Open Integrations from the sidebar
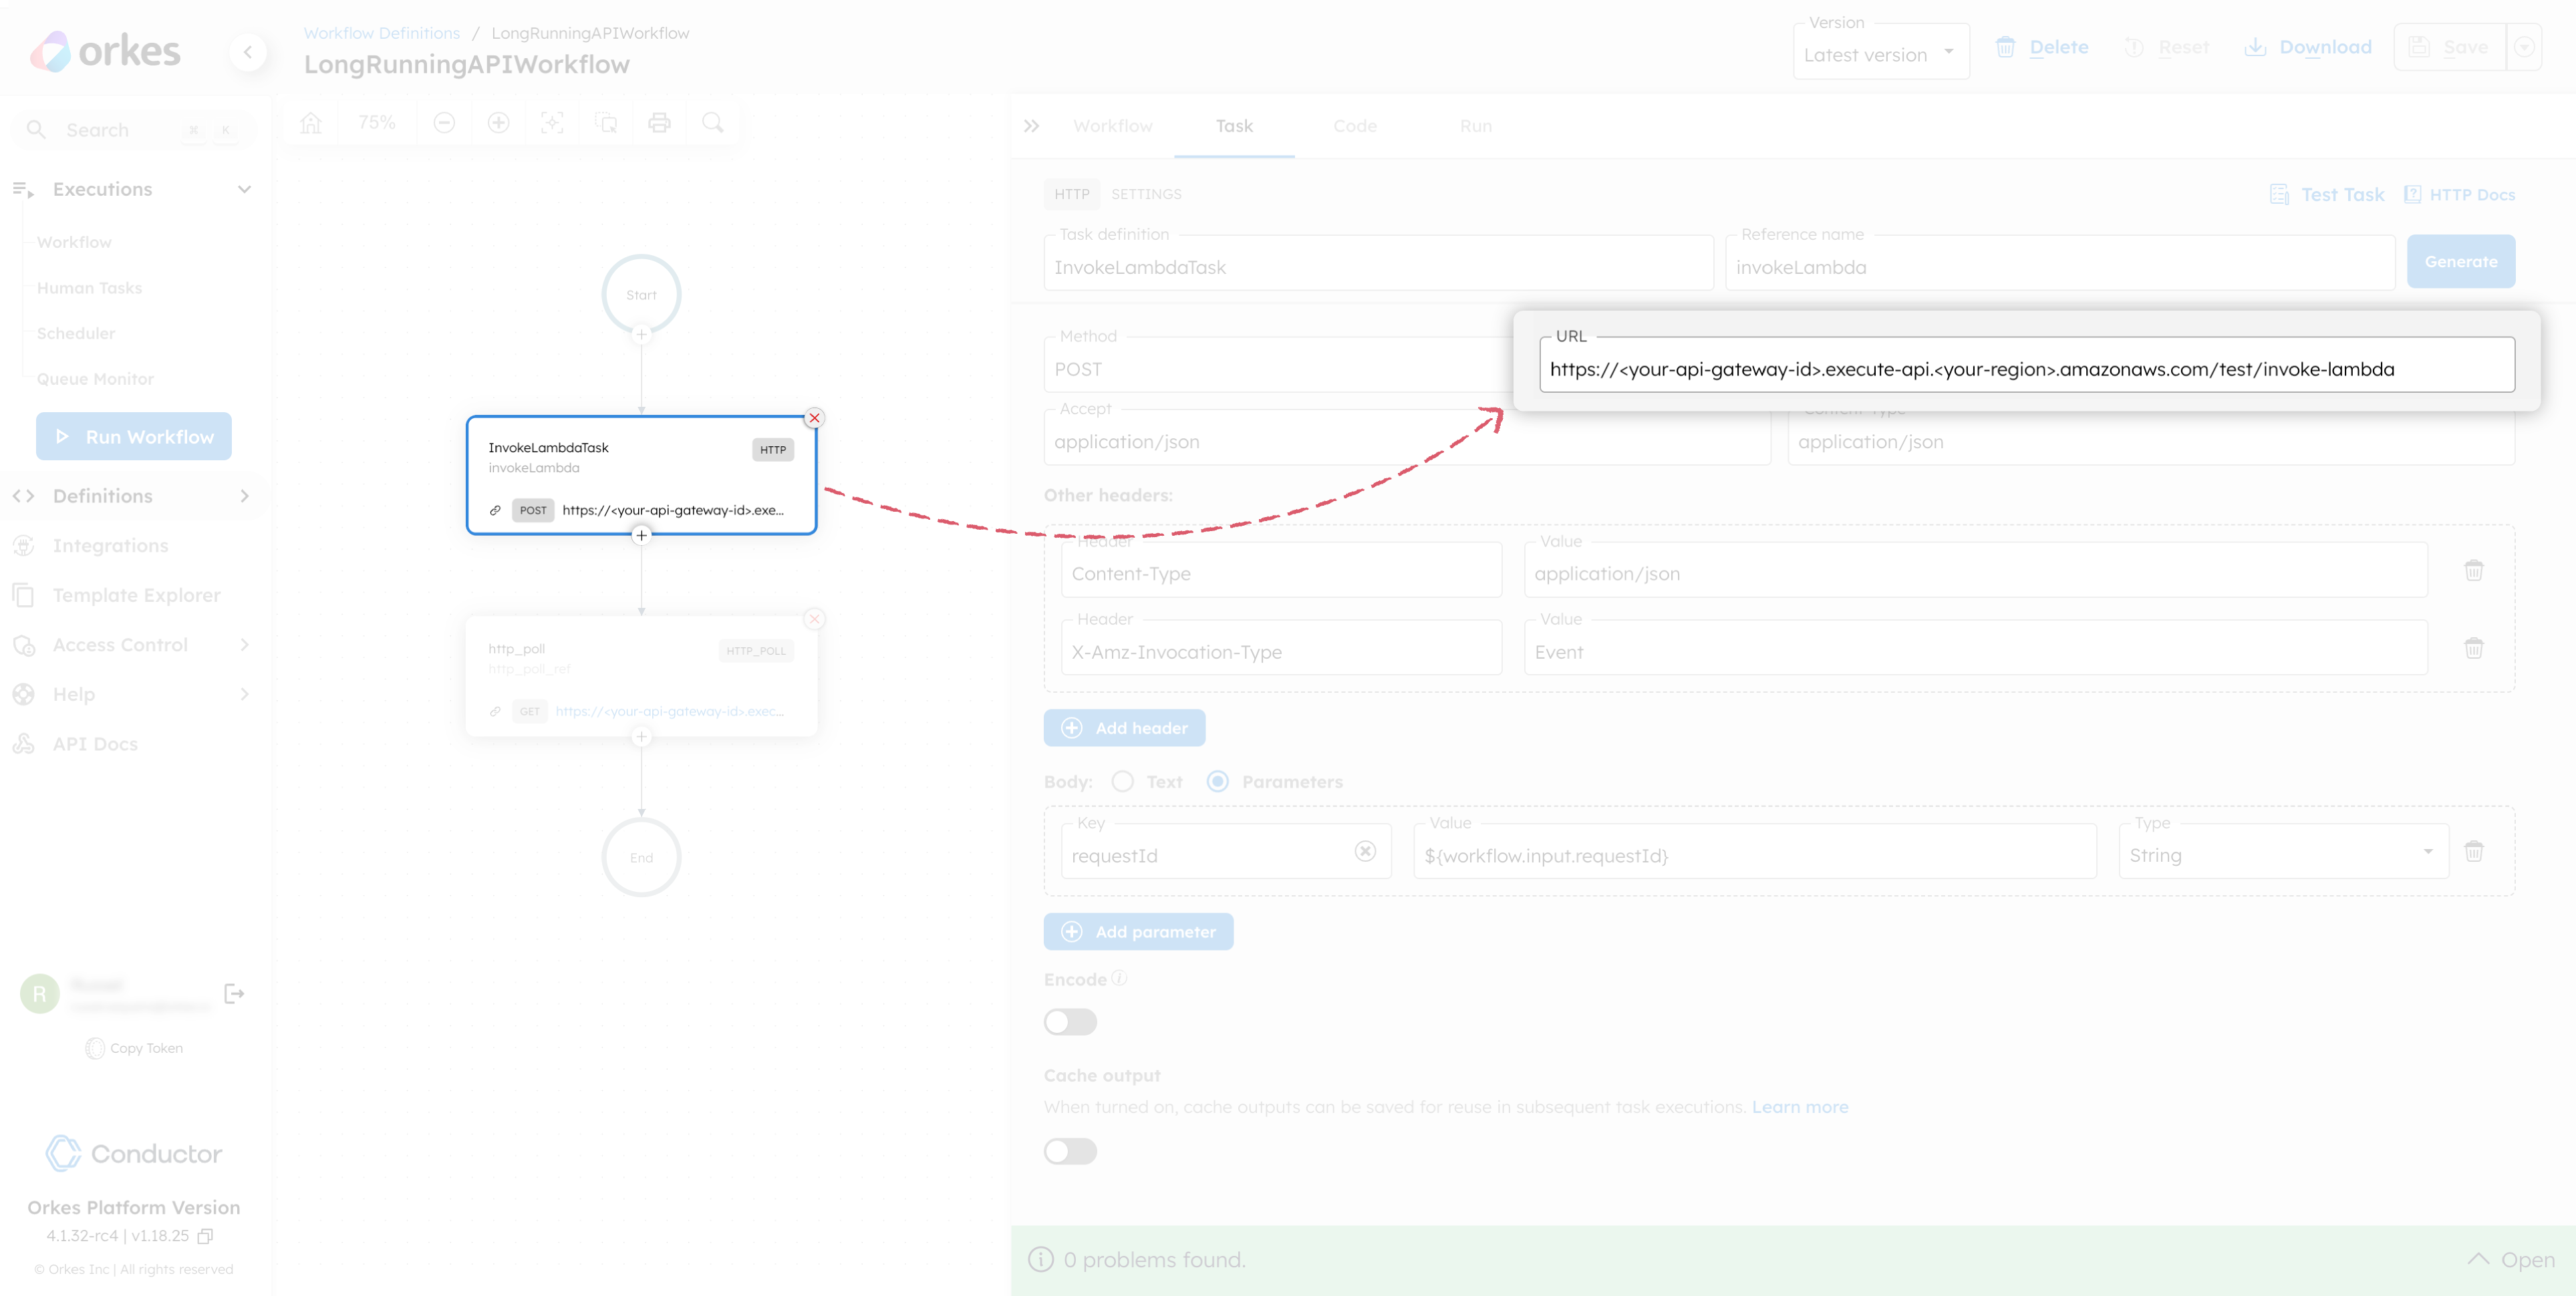Viewport: 2576px width, 1296px height. (110, 545)
